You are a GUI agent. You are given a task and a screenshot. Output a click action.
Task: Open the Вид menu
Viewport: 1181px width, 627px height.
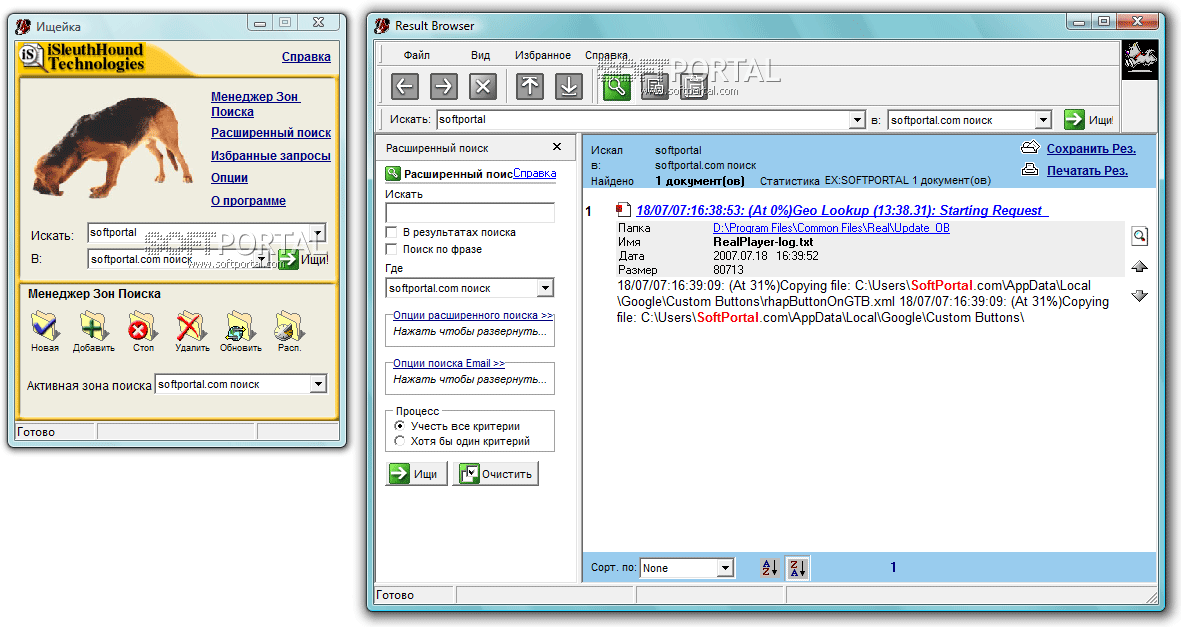point(481,55)
